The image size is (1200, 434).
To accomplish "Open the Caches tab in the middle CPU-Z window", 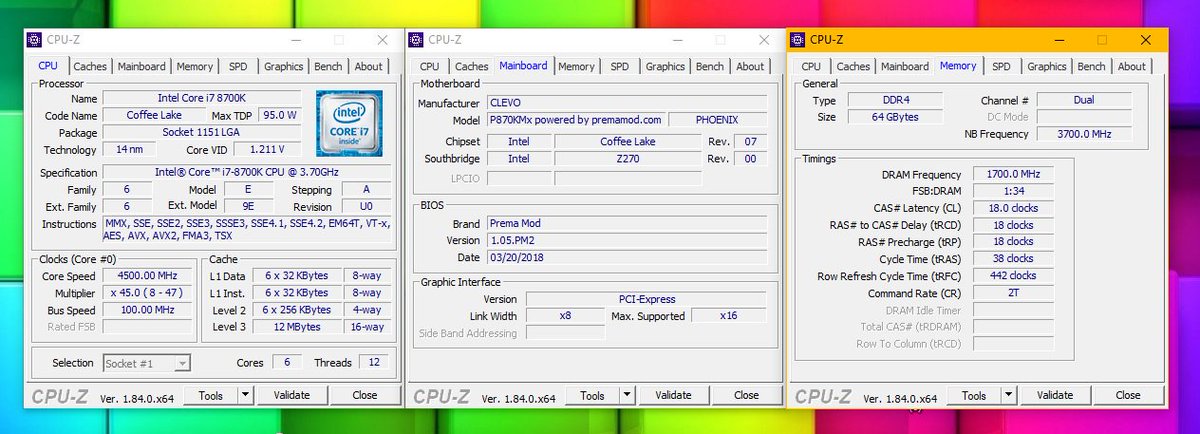I will [472, 67].
